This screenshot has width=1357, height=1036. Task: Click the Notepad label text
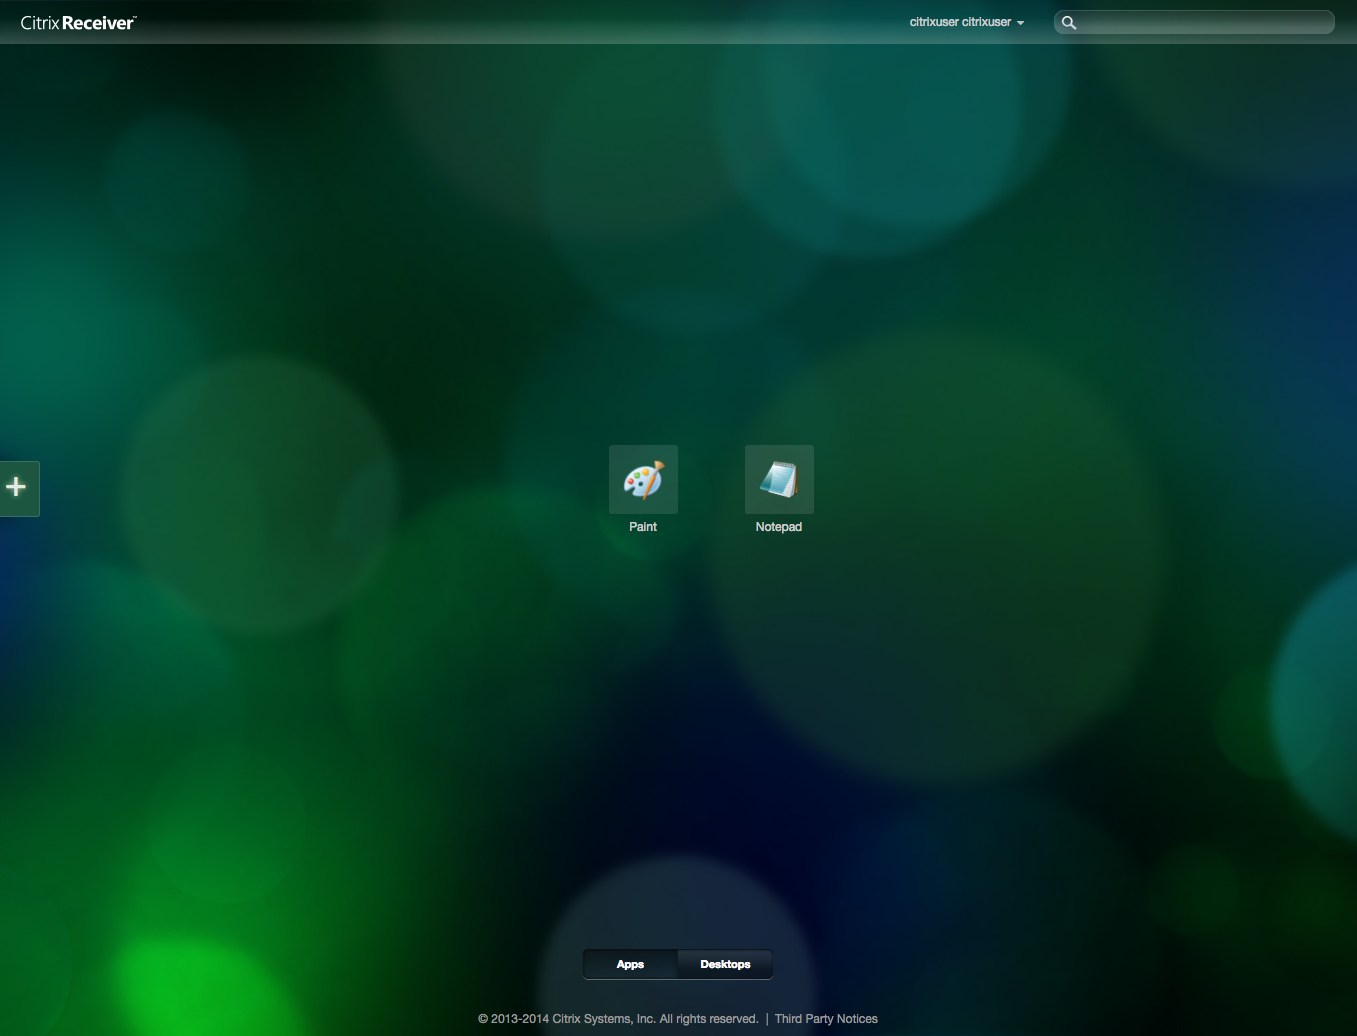click(x=779, y=527)
